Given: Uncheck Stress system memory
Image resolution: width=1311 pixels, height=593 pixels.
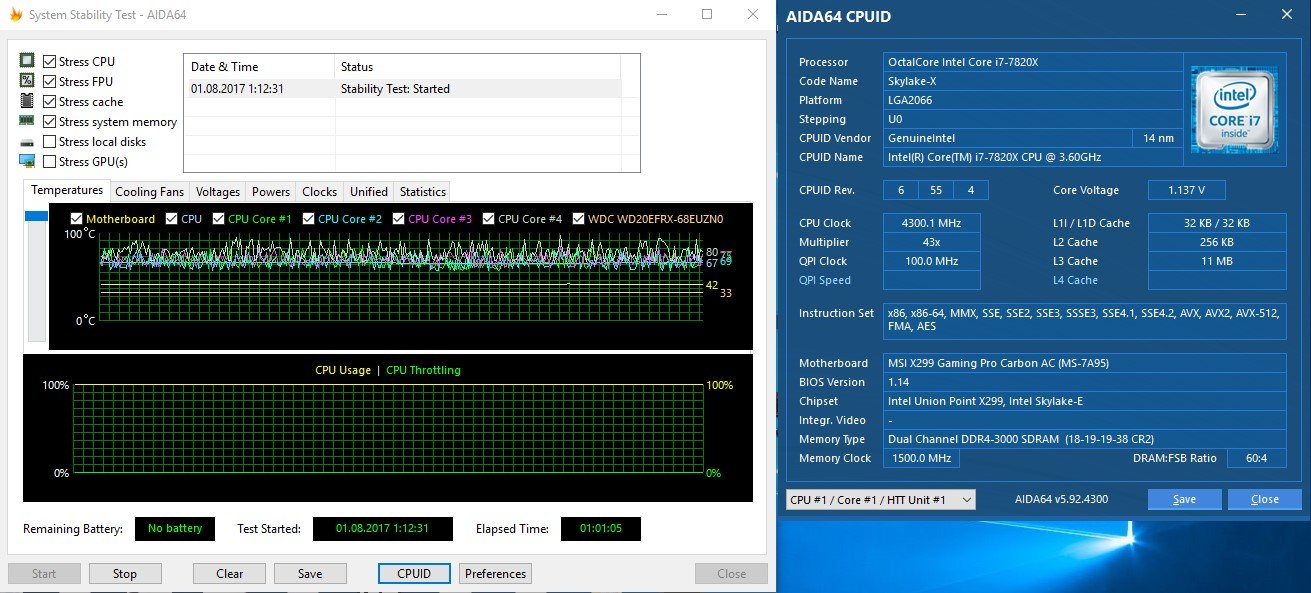Looking at the screenshot, I should click(49, 122).
